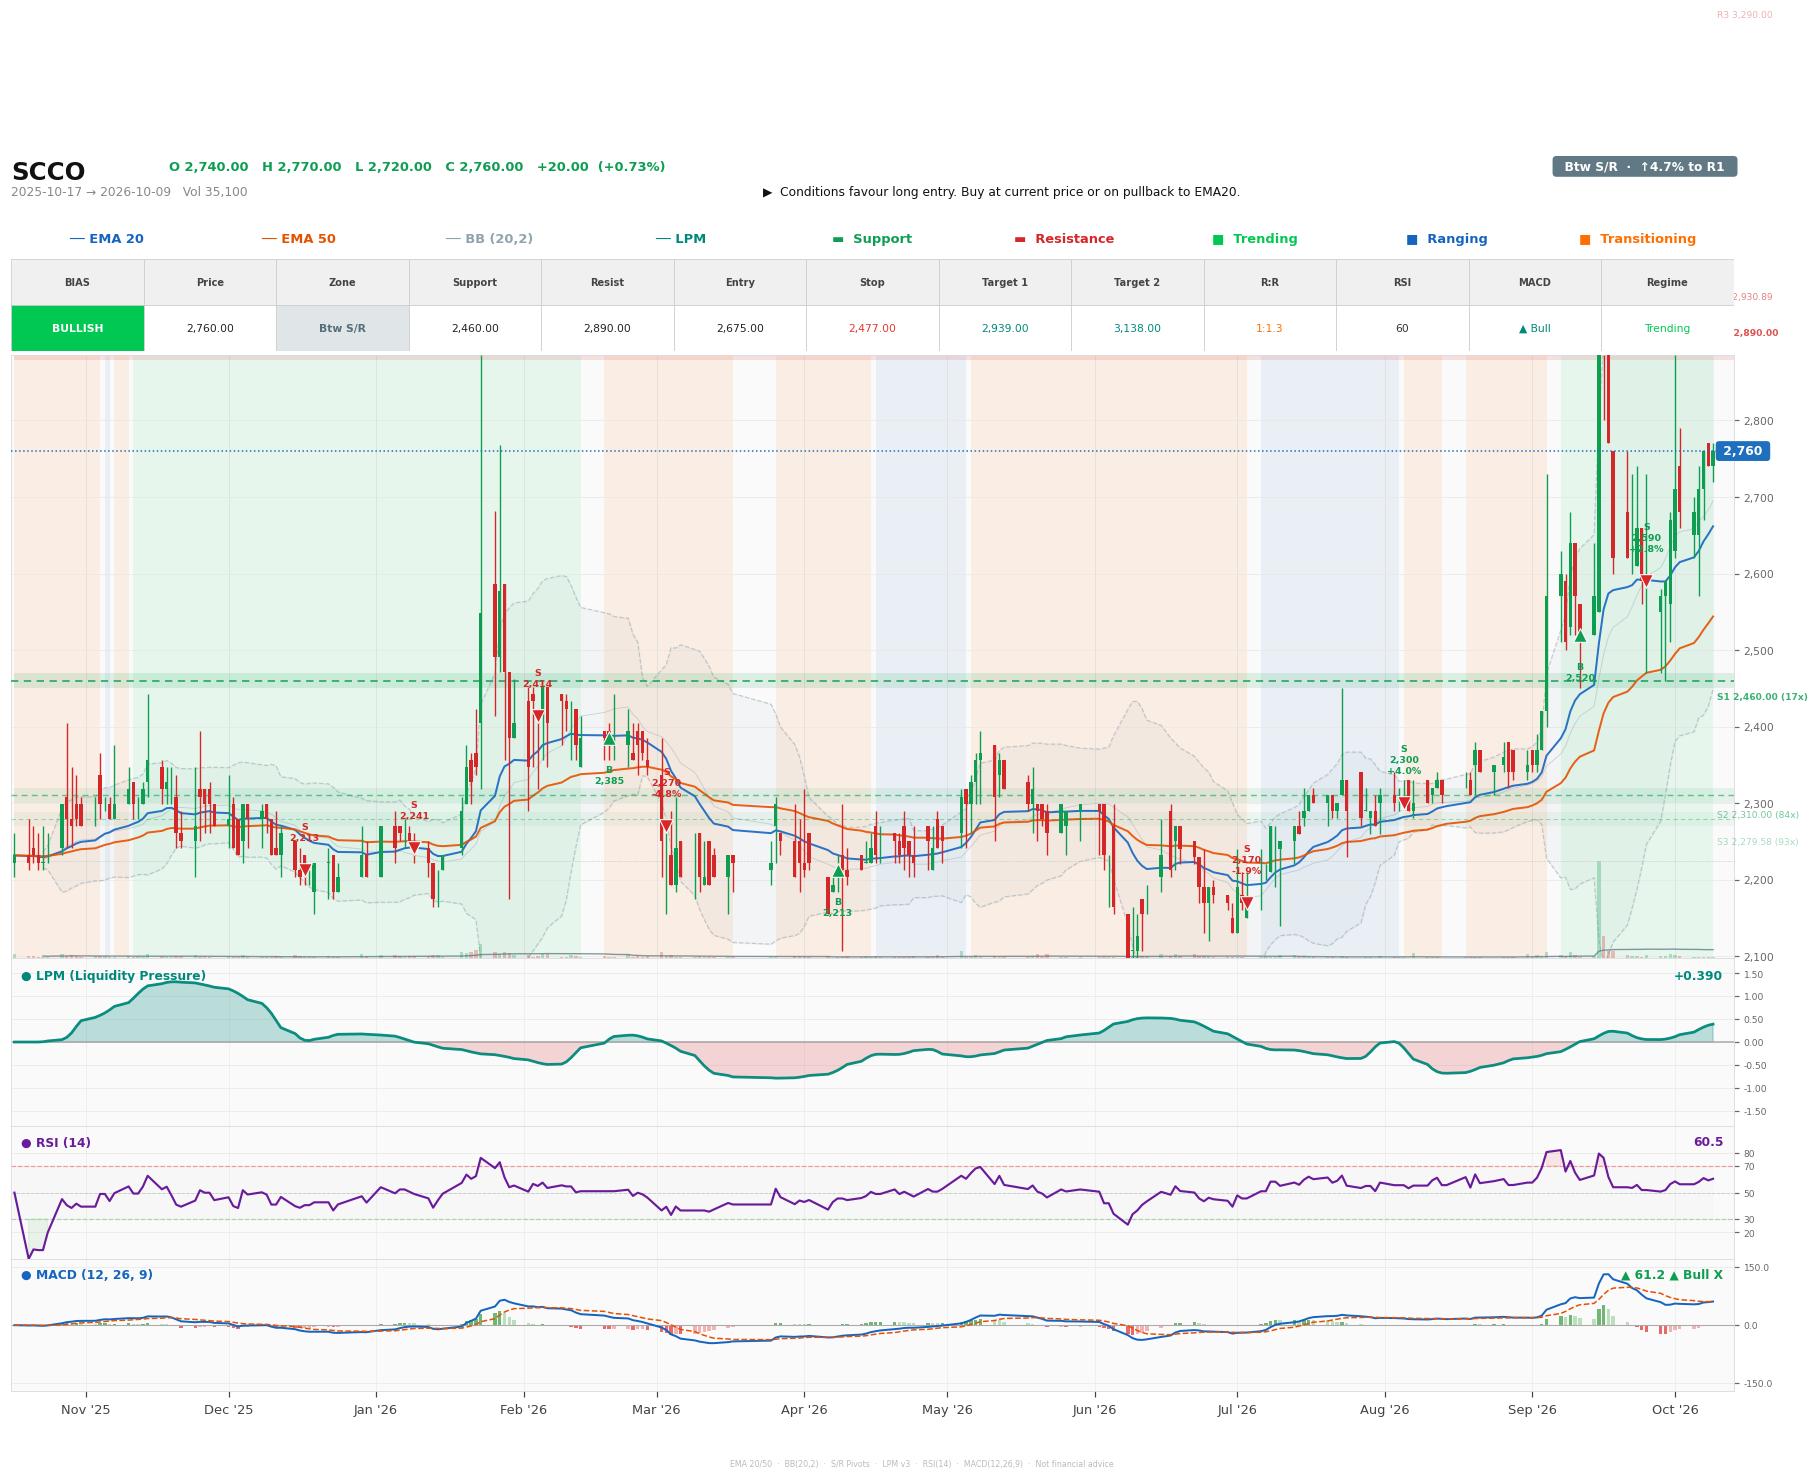Click the green buy triangle above B 2,385
Image resolution: width=1819 pixels, height=1479 pixels.
coord(609,739)
